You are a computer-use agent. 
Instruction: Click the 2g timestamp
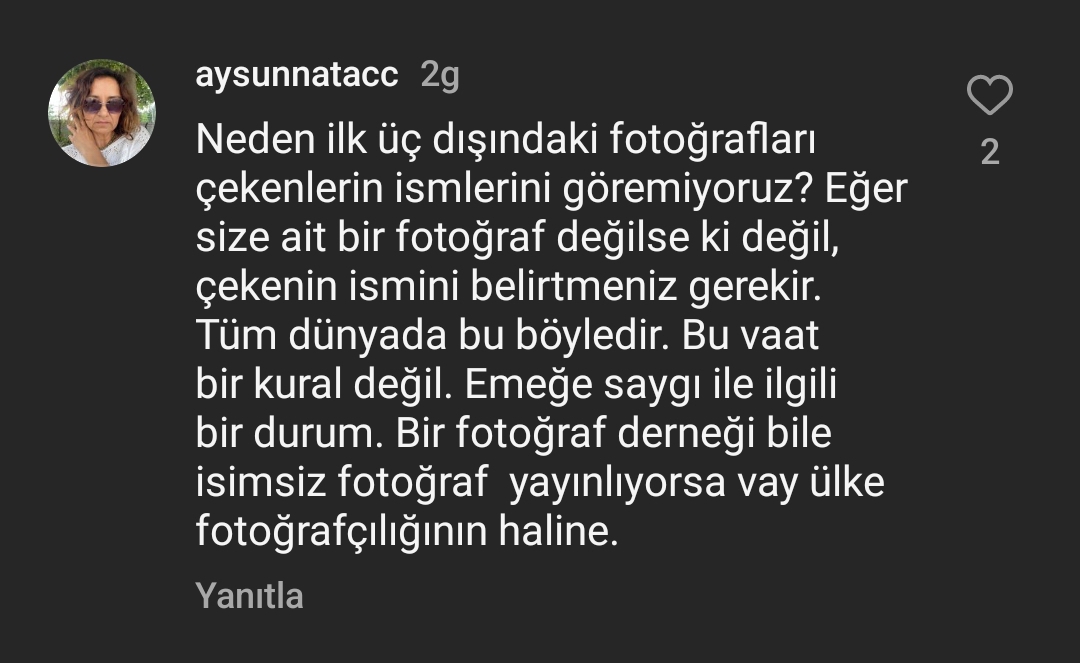439,74
